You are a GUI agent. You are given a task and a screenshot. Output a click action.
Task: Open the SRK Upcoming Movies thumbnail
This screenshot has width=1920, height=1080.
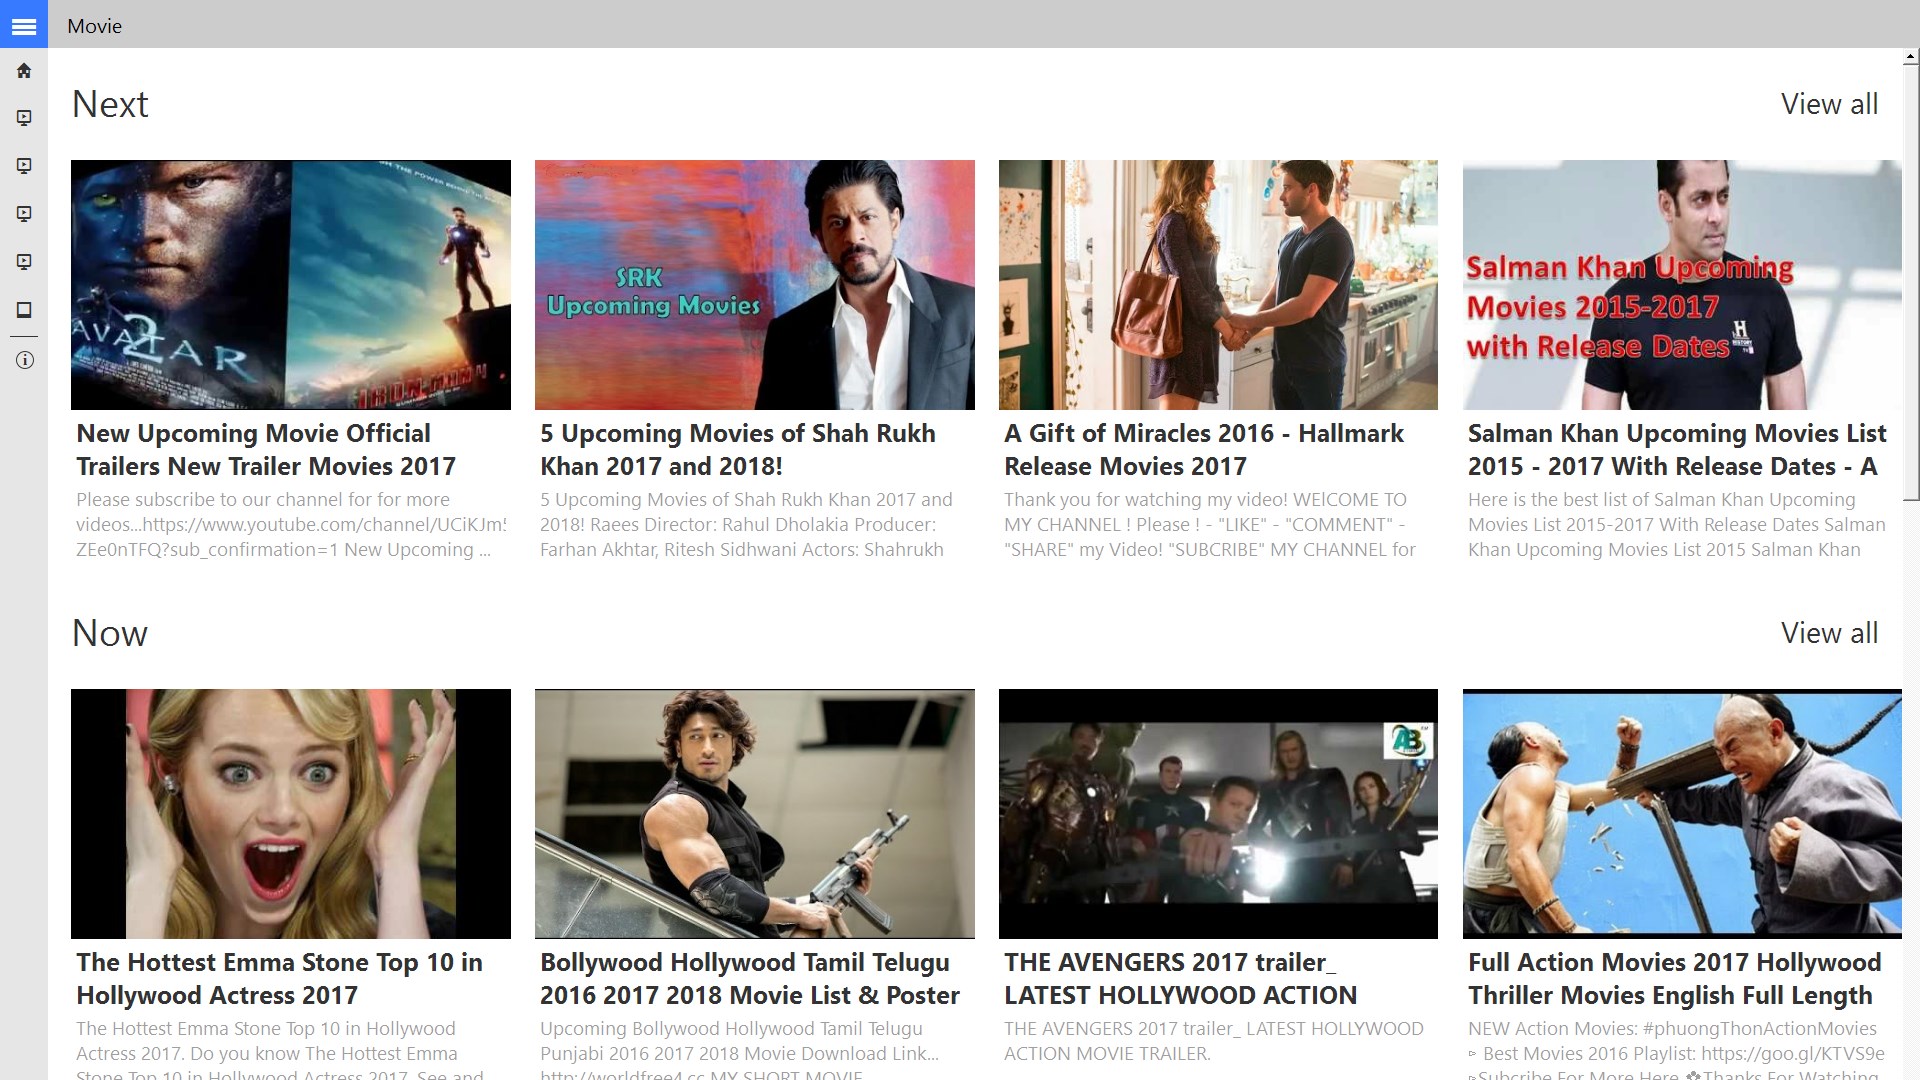754,285
